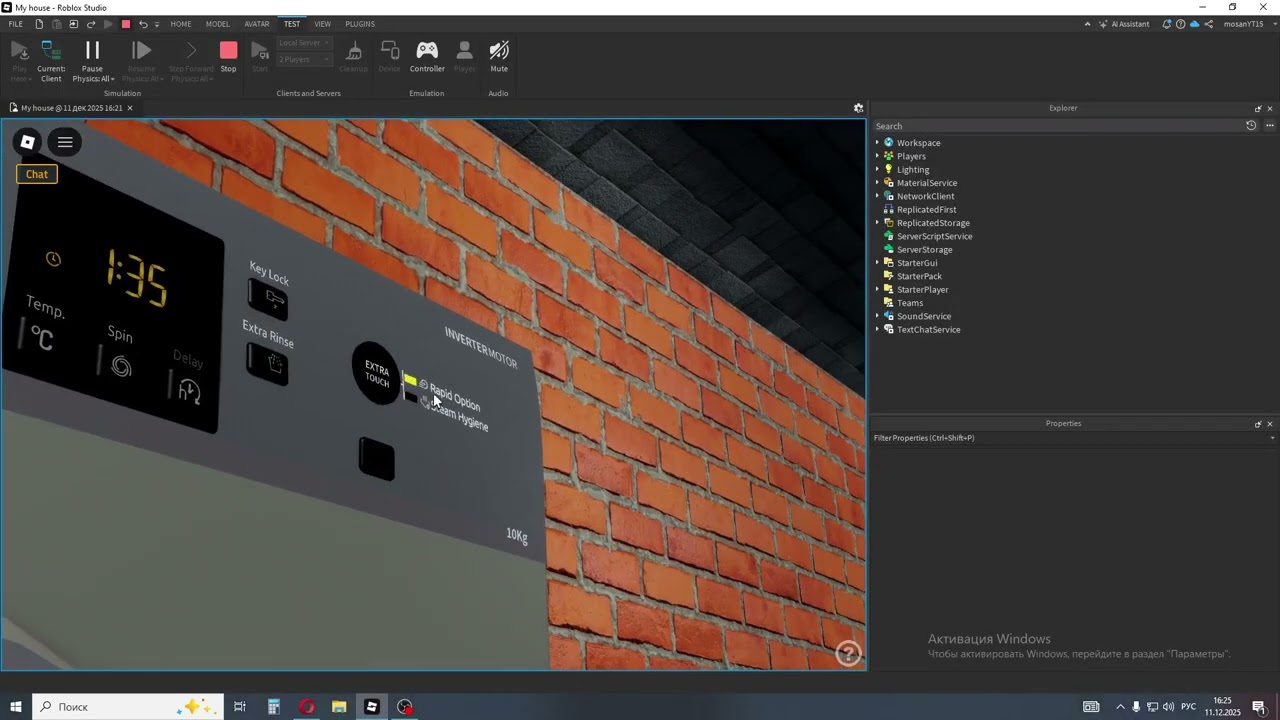Select TextChatService in Explorer
The image size is (1280, 720).
928,330
